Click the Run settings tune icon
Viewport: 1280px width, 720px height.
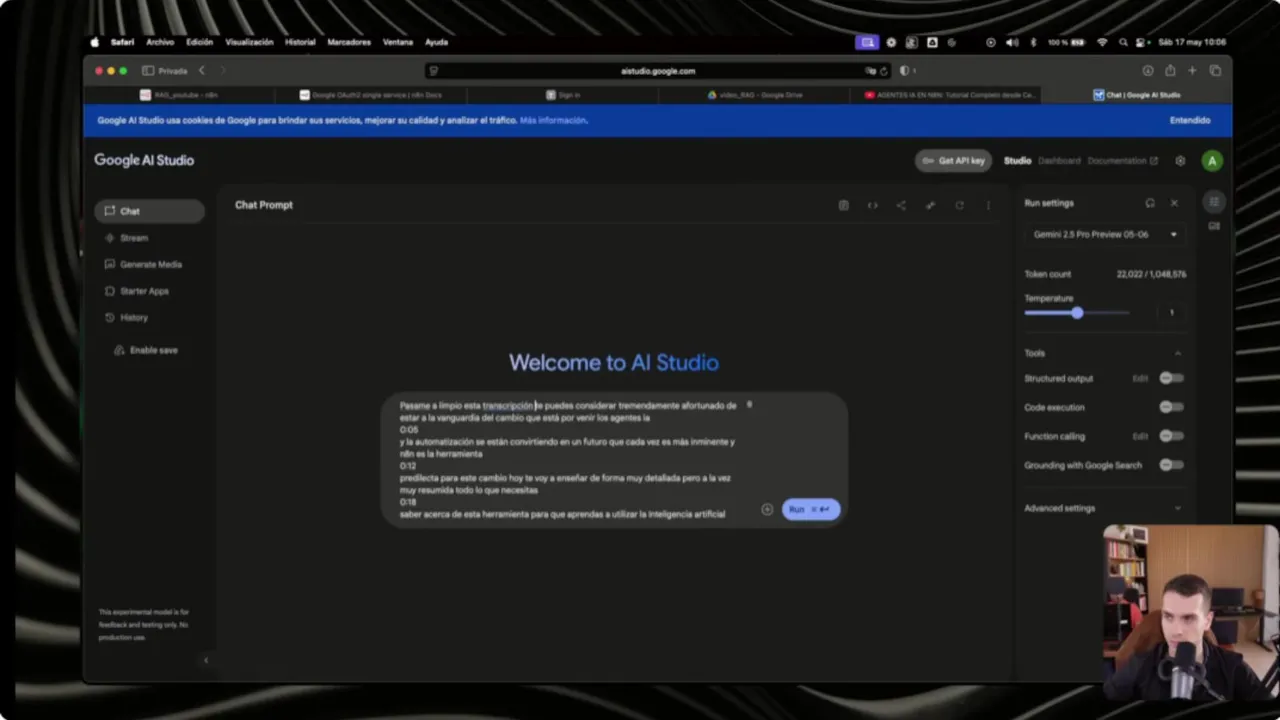[1214, 202]
